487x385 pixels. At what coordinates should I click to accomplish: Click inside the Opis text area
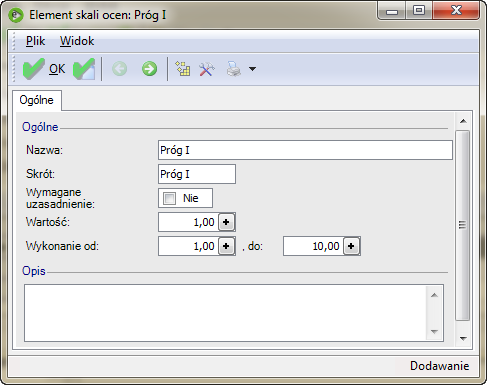pos(225,313)
